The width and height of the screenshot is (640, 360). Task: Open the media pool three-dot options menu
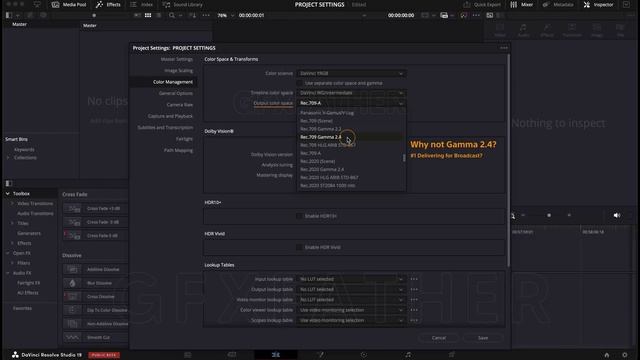[x=206, y=15]
